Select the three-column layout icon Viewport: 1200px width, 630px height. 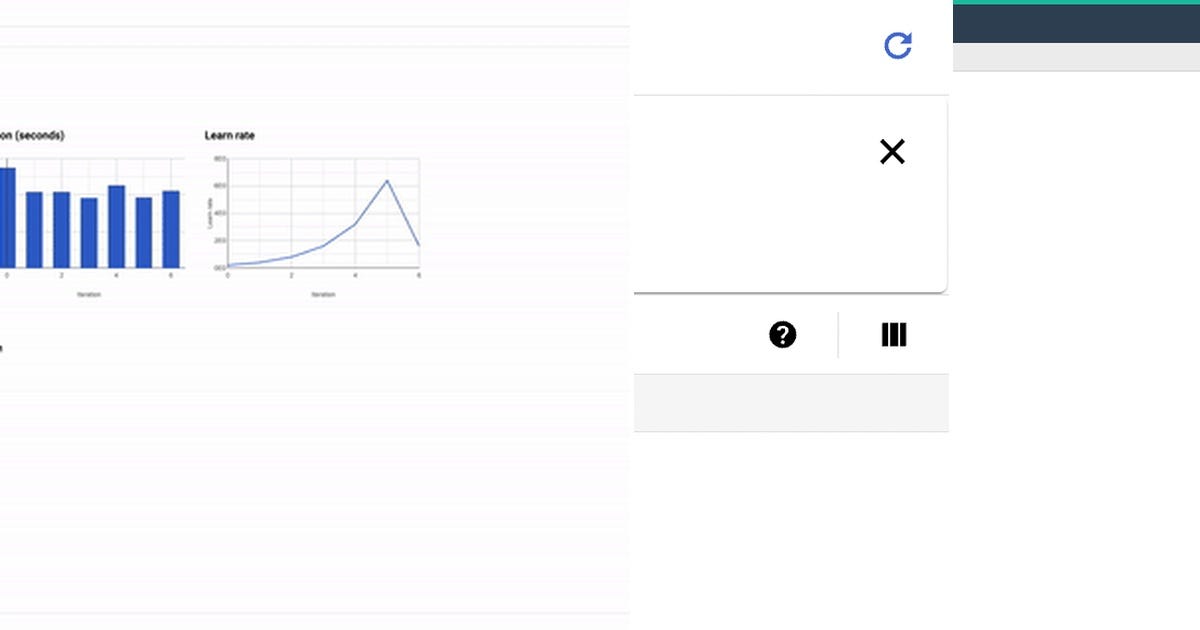(x=893, y=334)
